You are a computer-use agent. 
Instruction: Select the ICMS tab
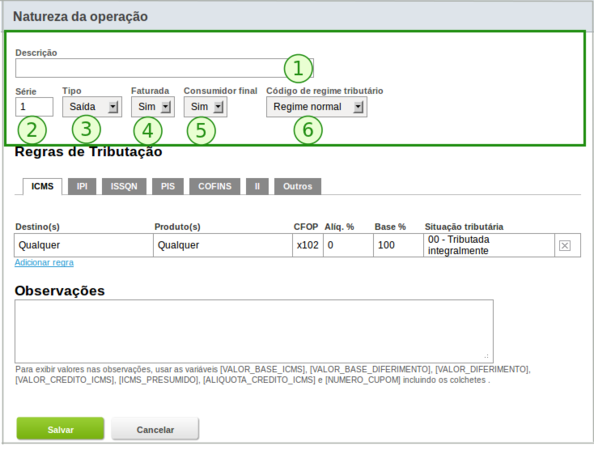click(42, 186)
